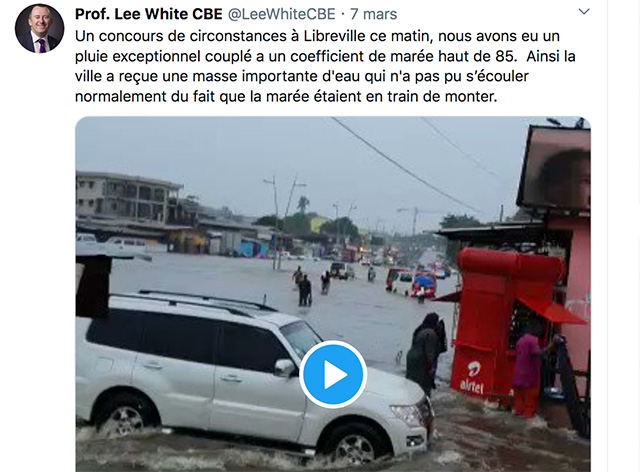Click the SUV's front wheel in the water
Screen dimensions: 640x472
[x=354, y=445]
